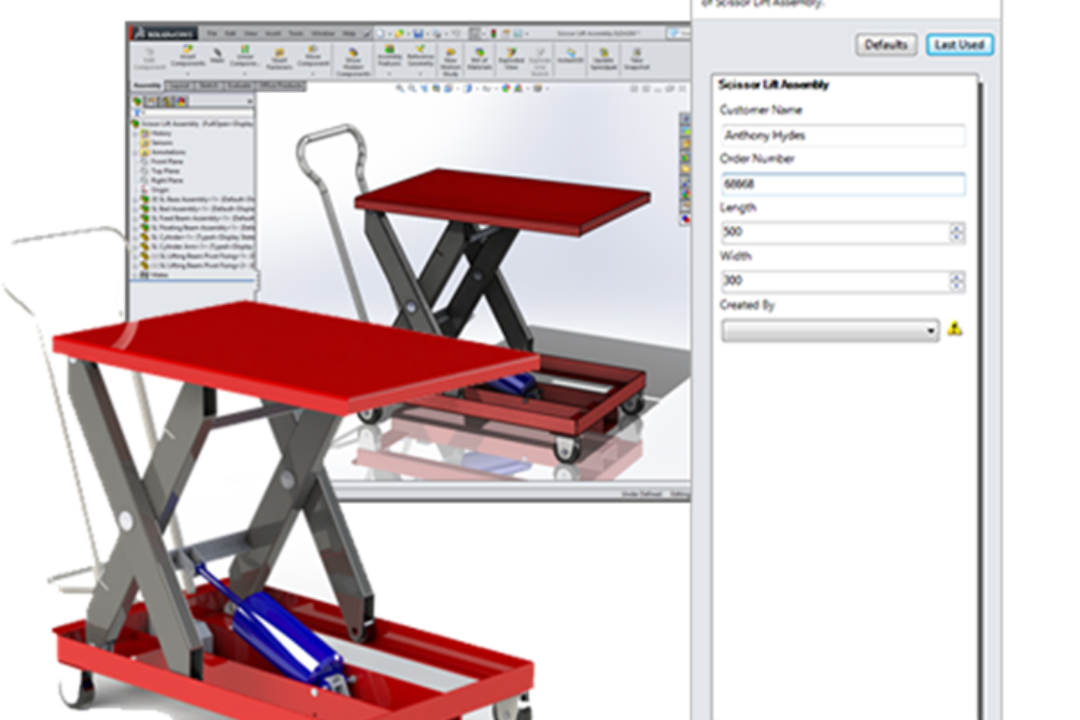Open the Insert menu
The height and width of the screenshot is (720, 1080).
(x=273, y=34)
